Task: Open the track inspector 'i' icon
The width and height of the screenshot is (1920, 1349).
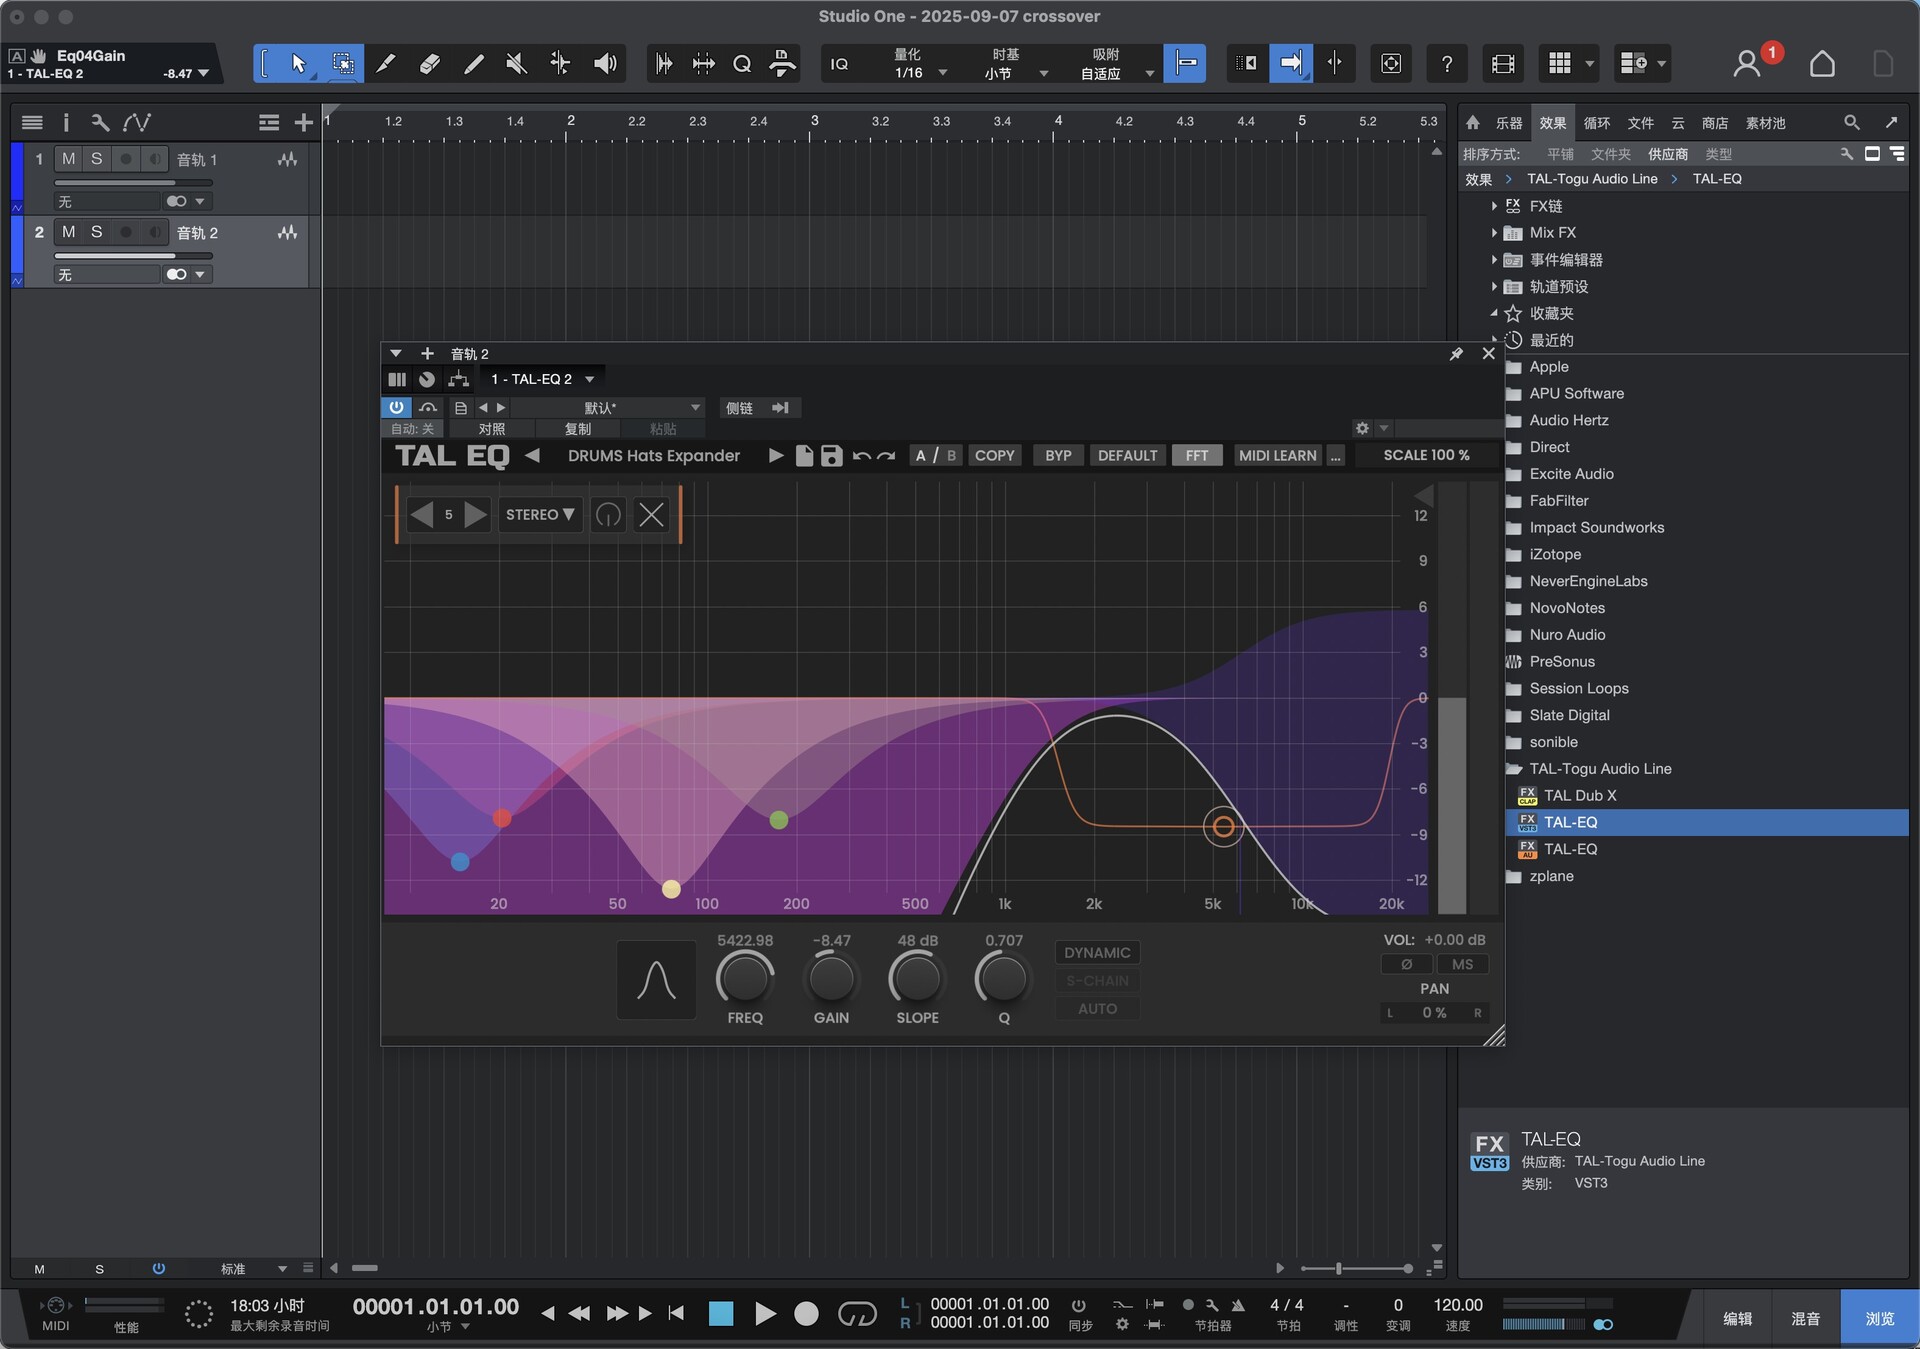Action: click(66, 122)
